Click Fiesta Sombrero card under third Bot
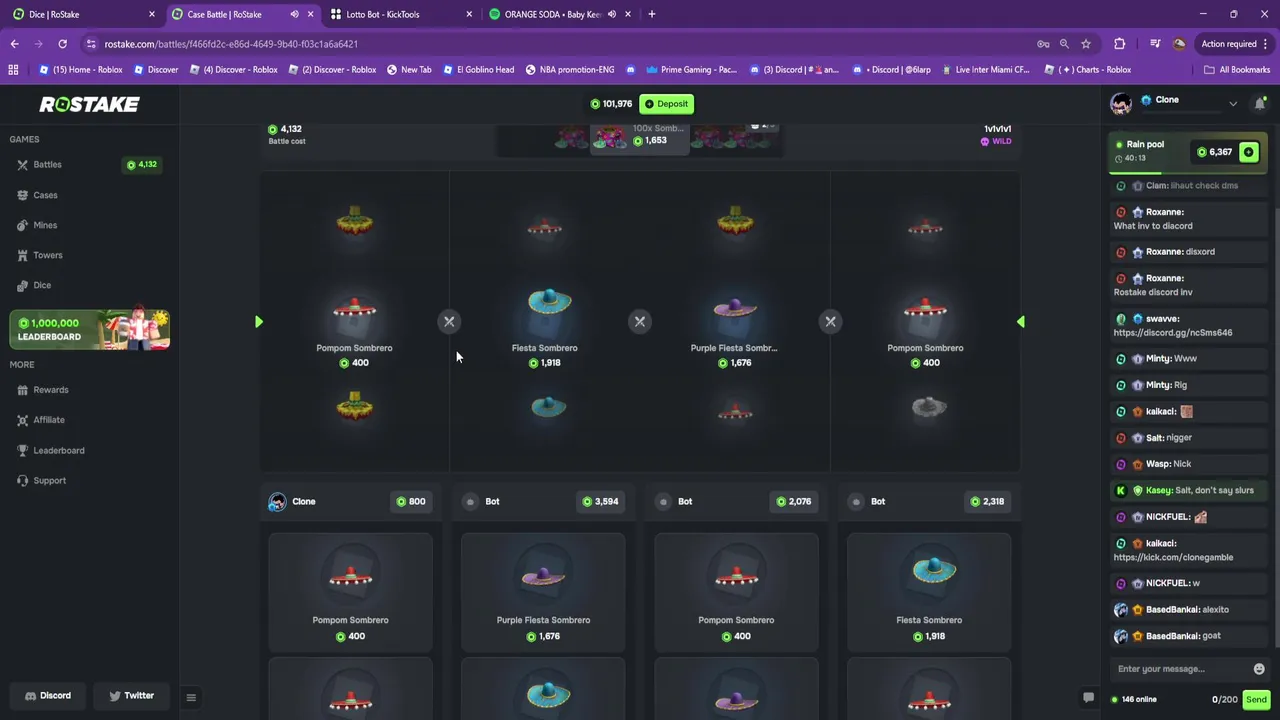 point(929,590)
